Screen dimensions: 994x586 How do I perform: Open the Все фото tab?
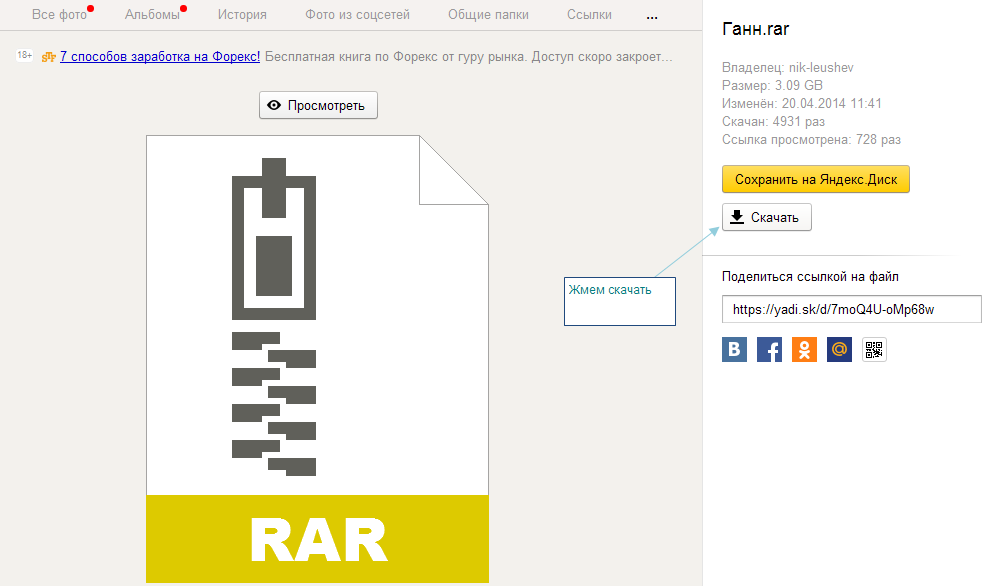(x=60, y=15)
